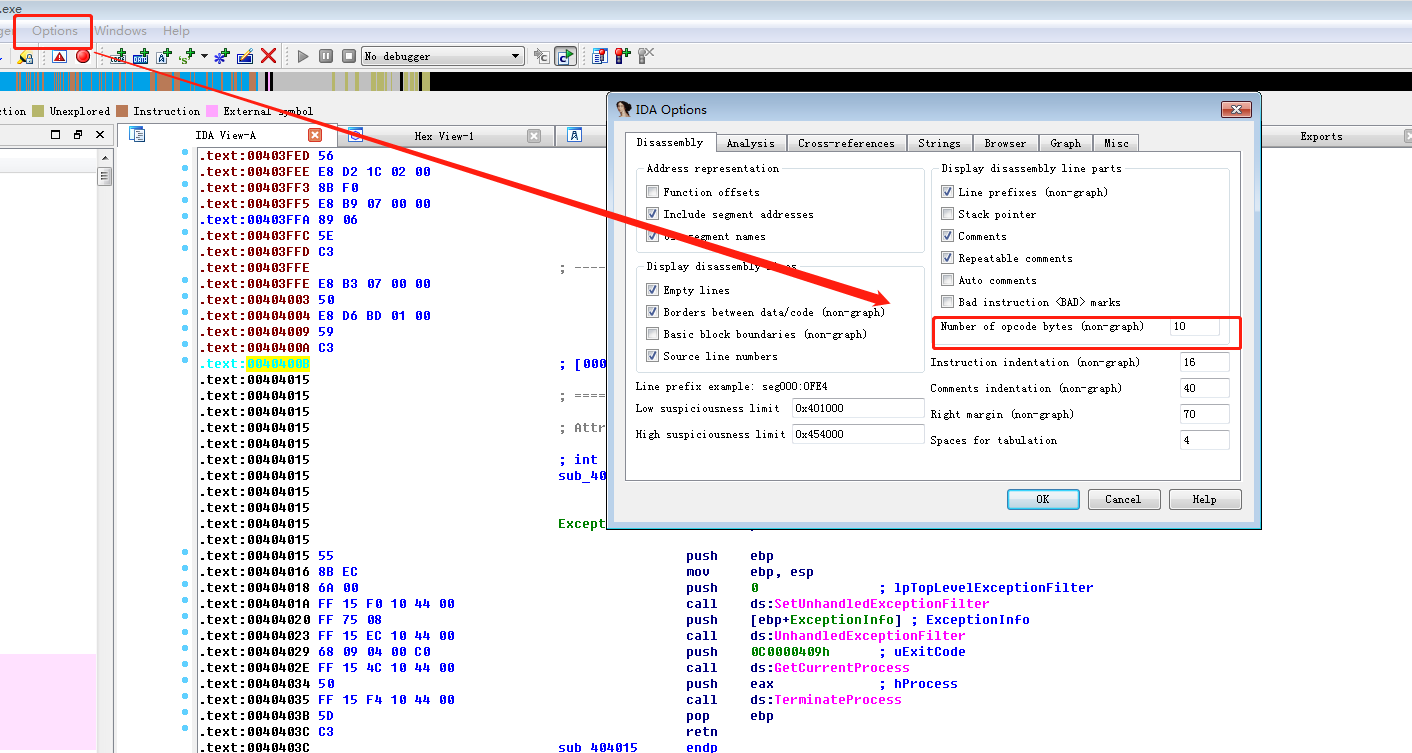Click the Low suspiciousness limit field
1412x753 pixels.
858,408
